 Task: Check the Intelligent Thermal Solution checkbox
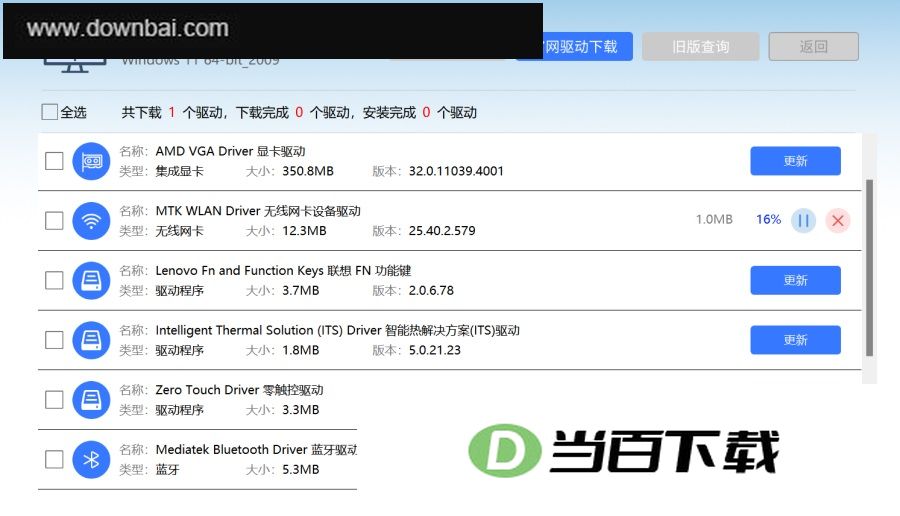[x=54, y=340]
